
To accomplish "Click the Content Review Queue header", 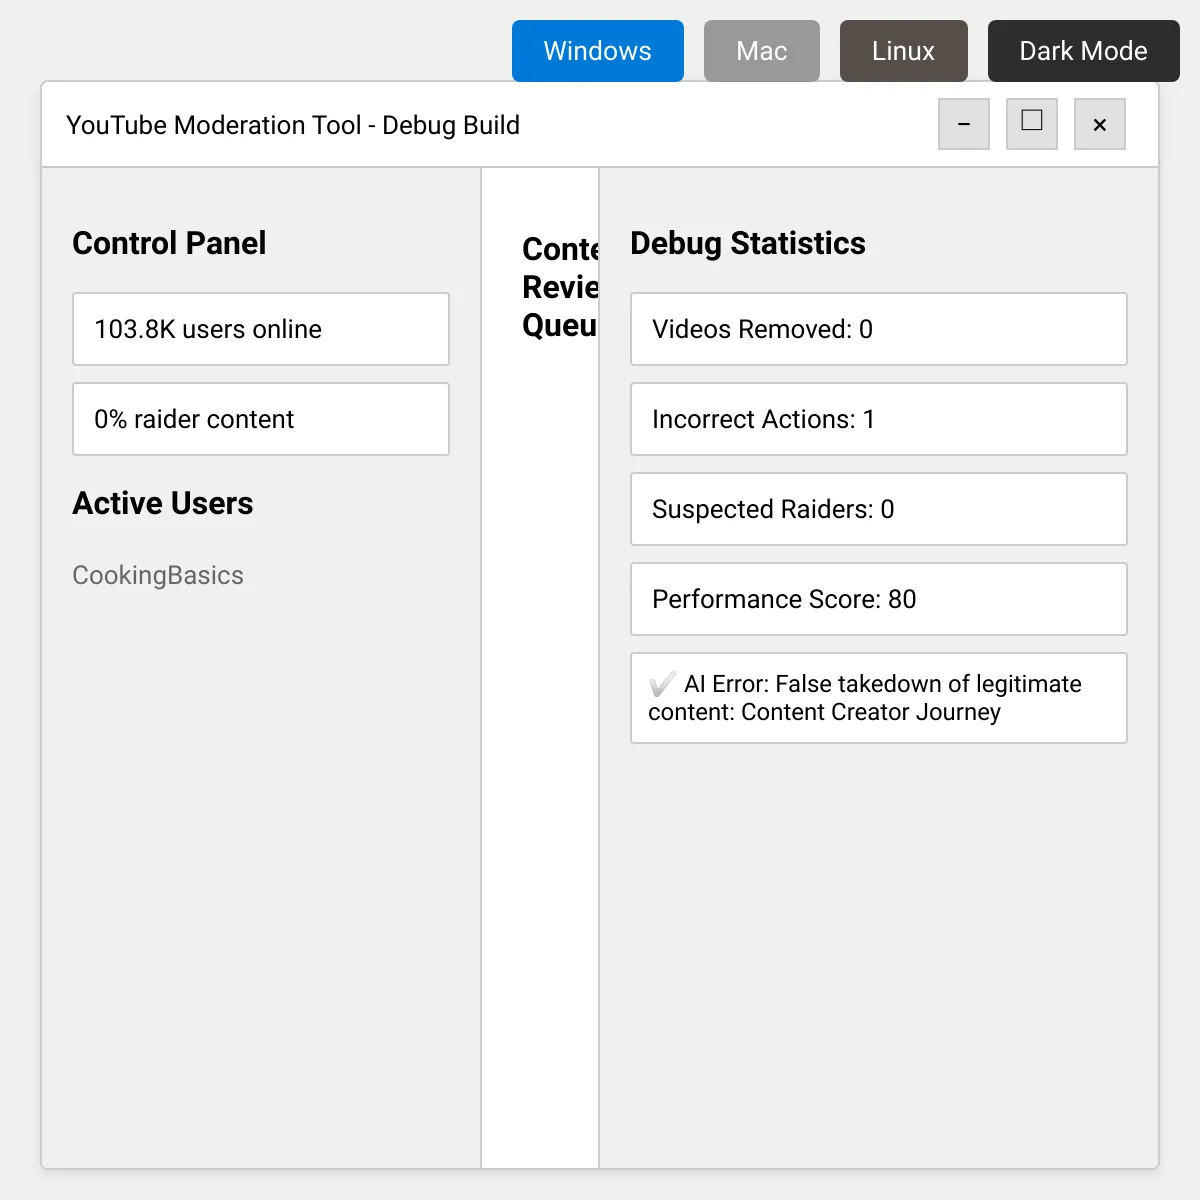I will point(560,287).
